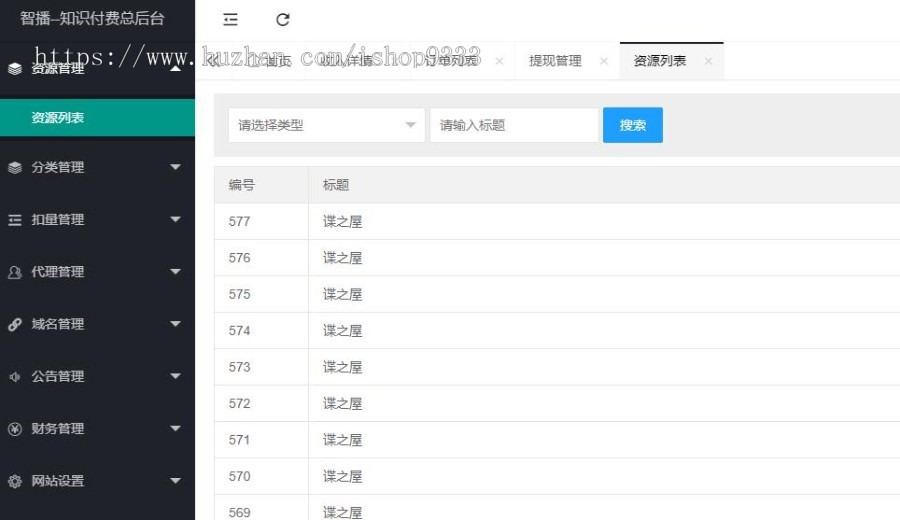Switch to the 提现管理 tab
Screen dimensions: 900x520
(x=555, y=61)
